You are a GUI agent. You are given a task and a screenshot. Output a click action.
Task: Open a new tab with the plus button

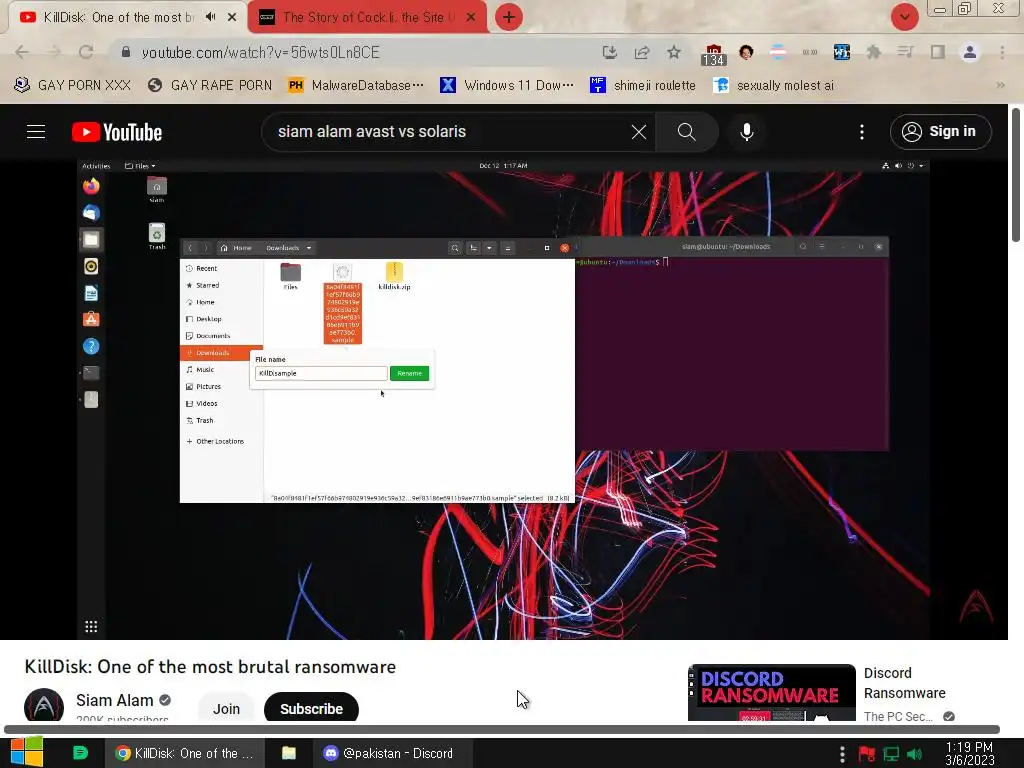pos(509,17)
